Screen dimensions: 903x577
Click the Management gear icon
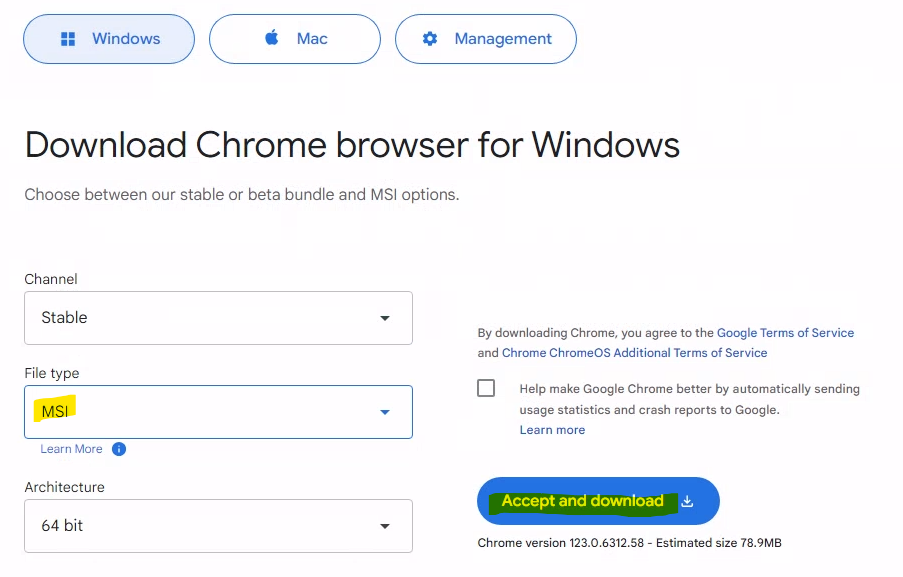430,39
